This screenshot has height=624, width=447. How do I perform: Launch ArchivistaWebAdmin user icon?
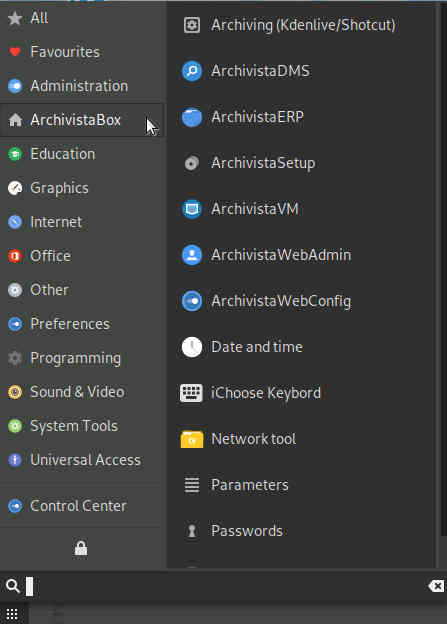(192, 255)
